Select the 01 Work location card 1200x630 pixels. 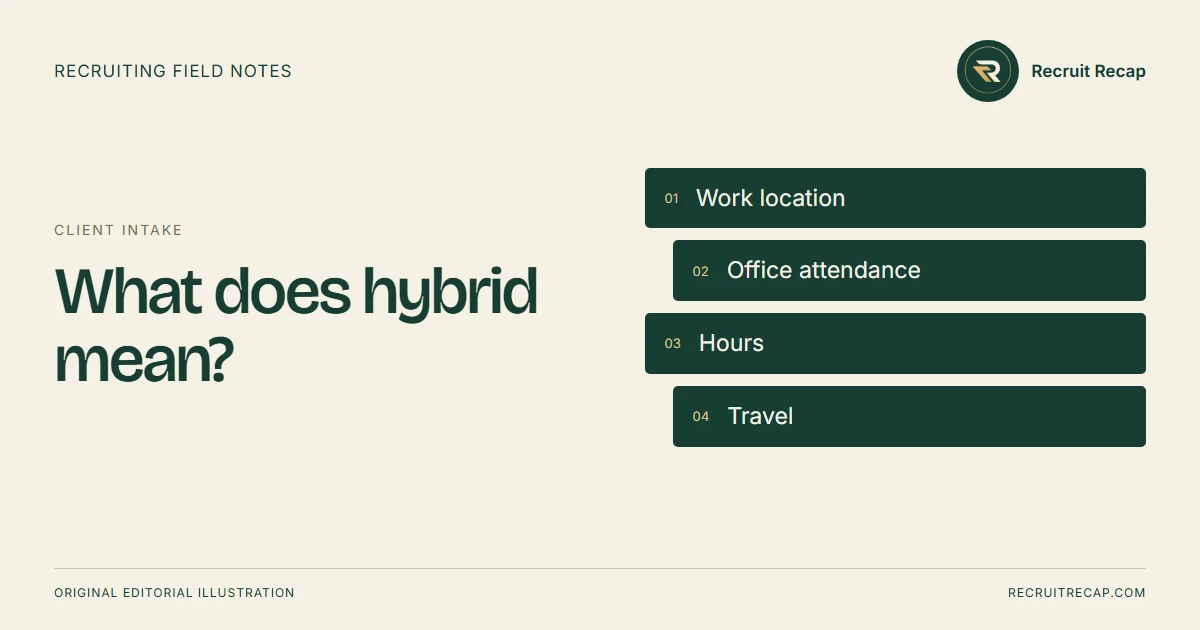pos(895,198)
